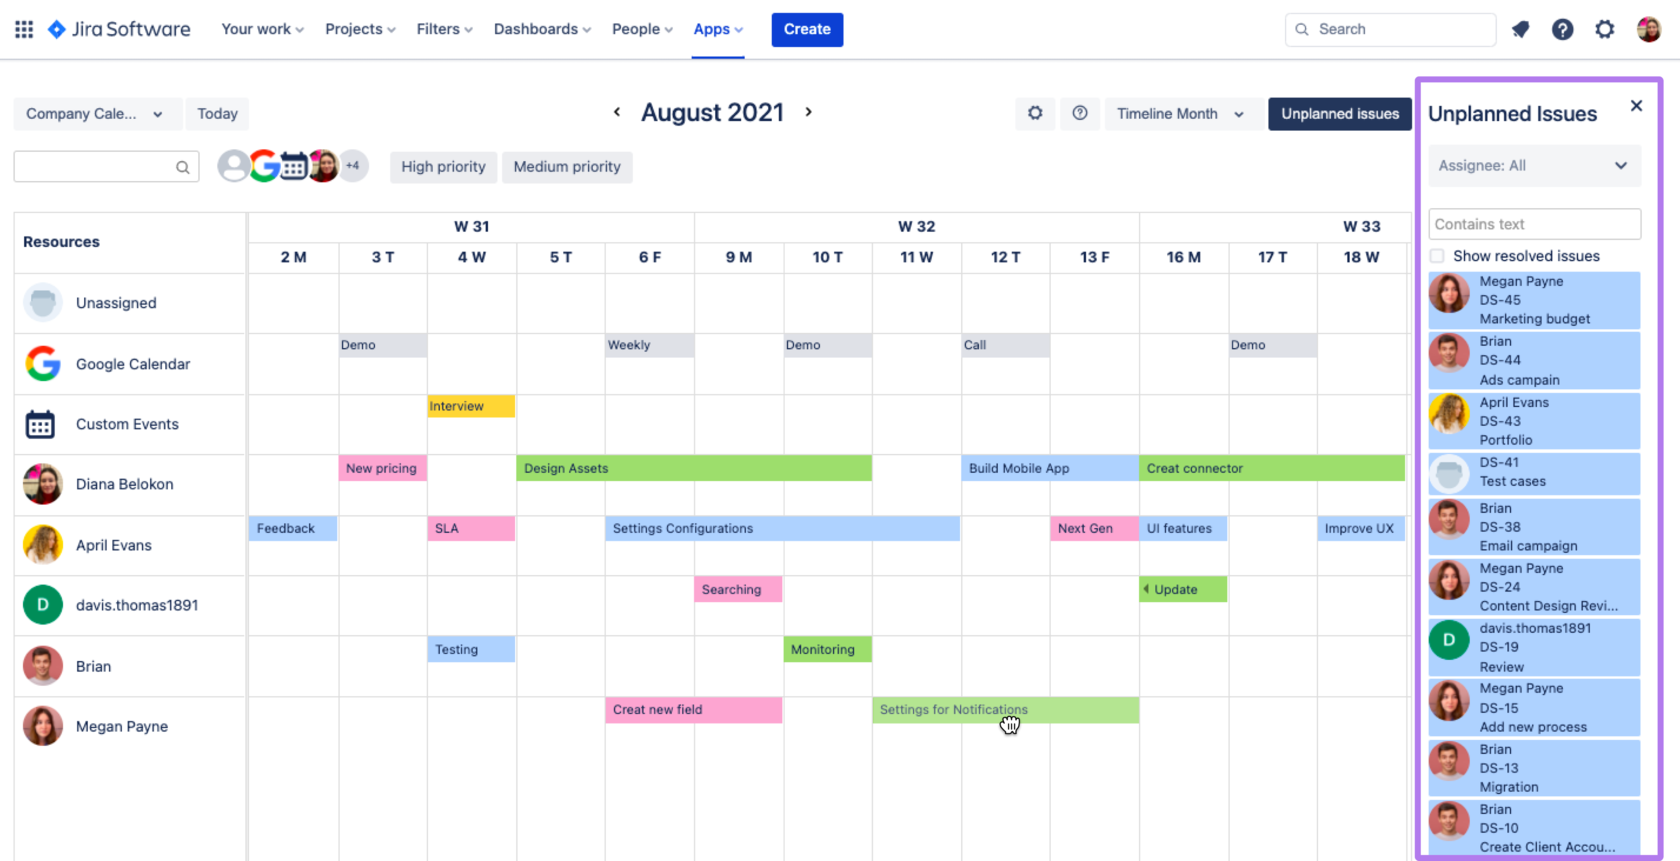
Task: Open calendar settings gear beside Timeline Month
Action: 1035,113
